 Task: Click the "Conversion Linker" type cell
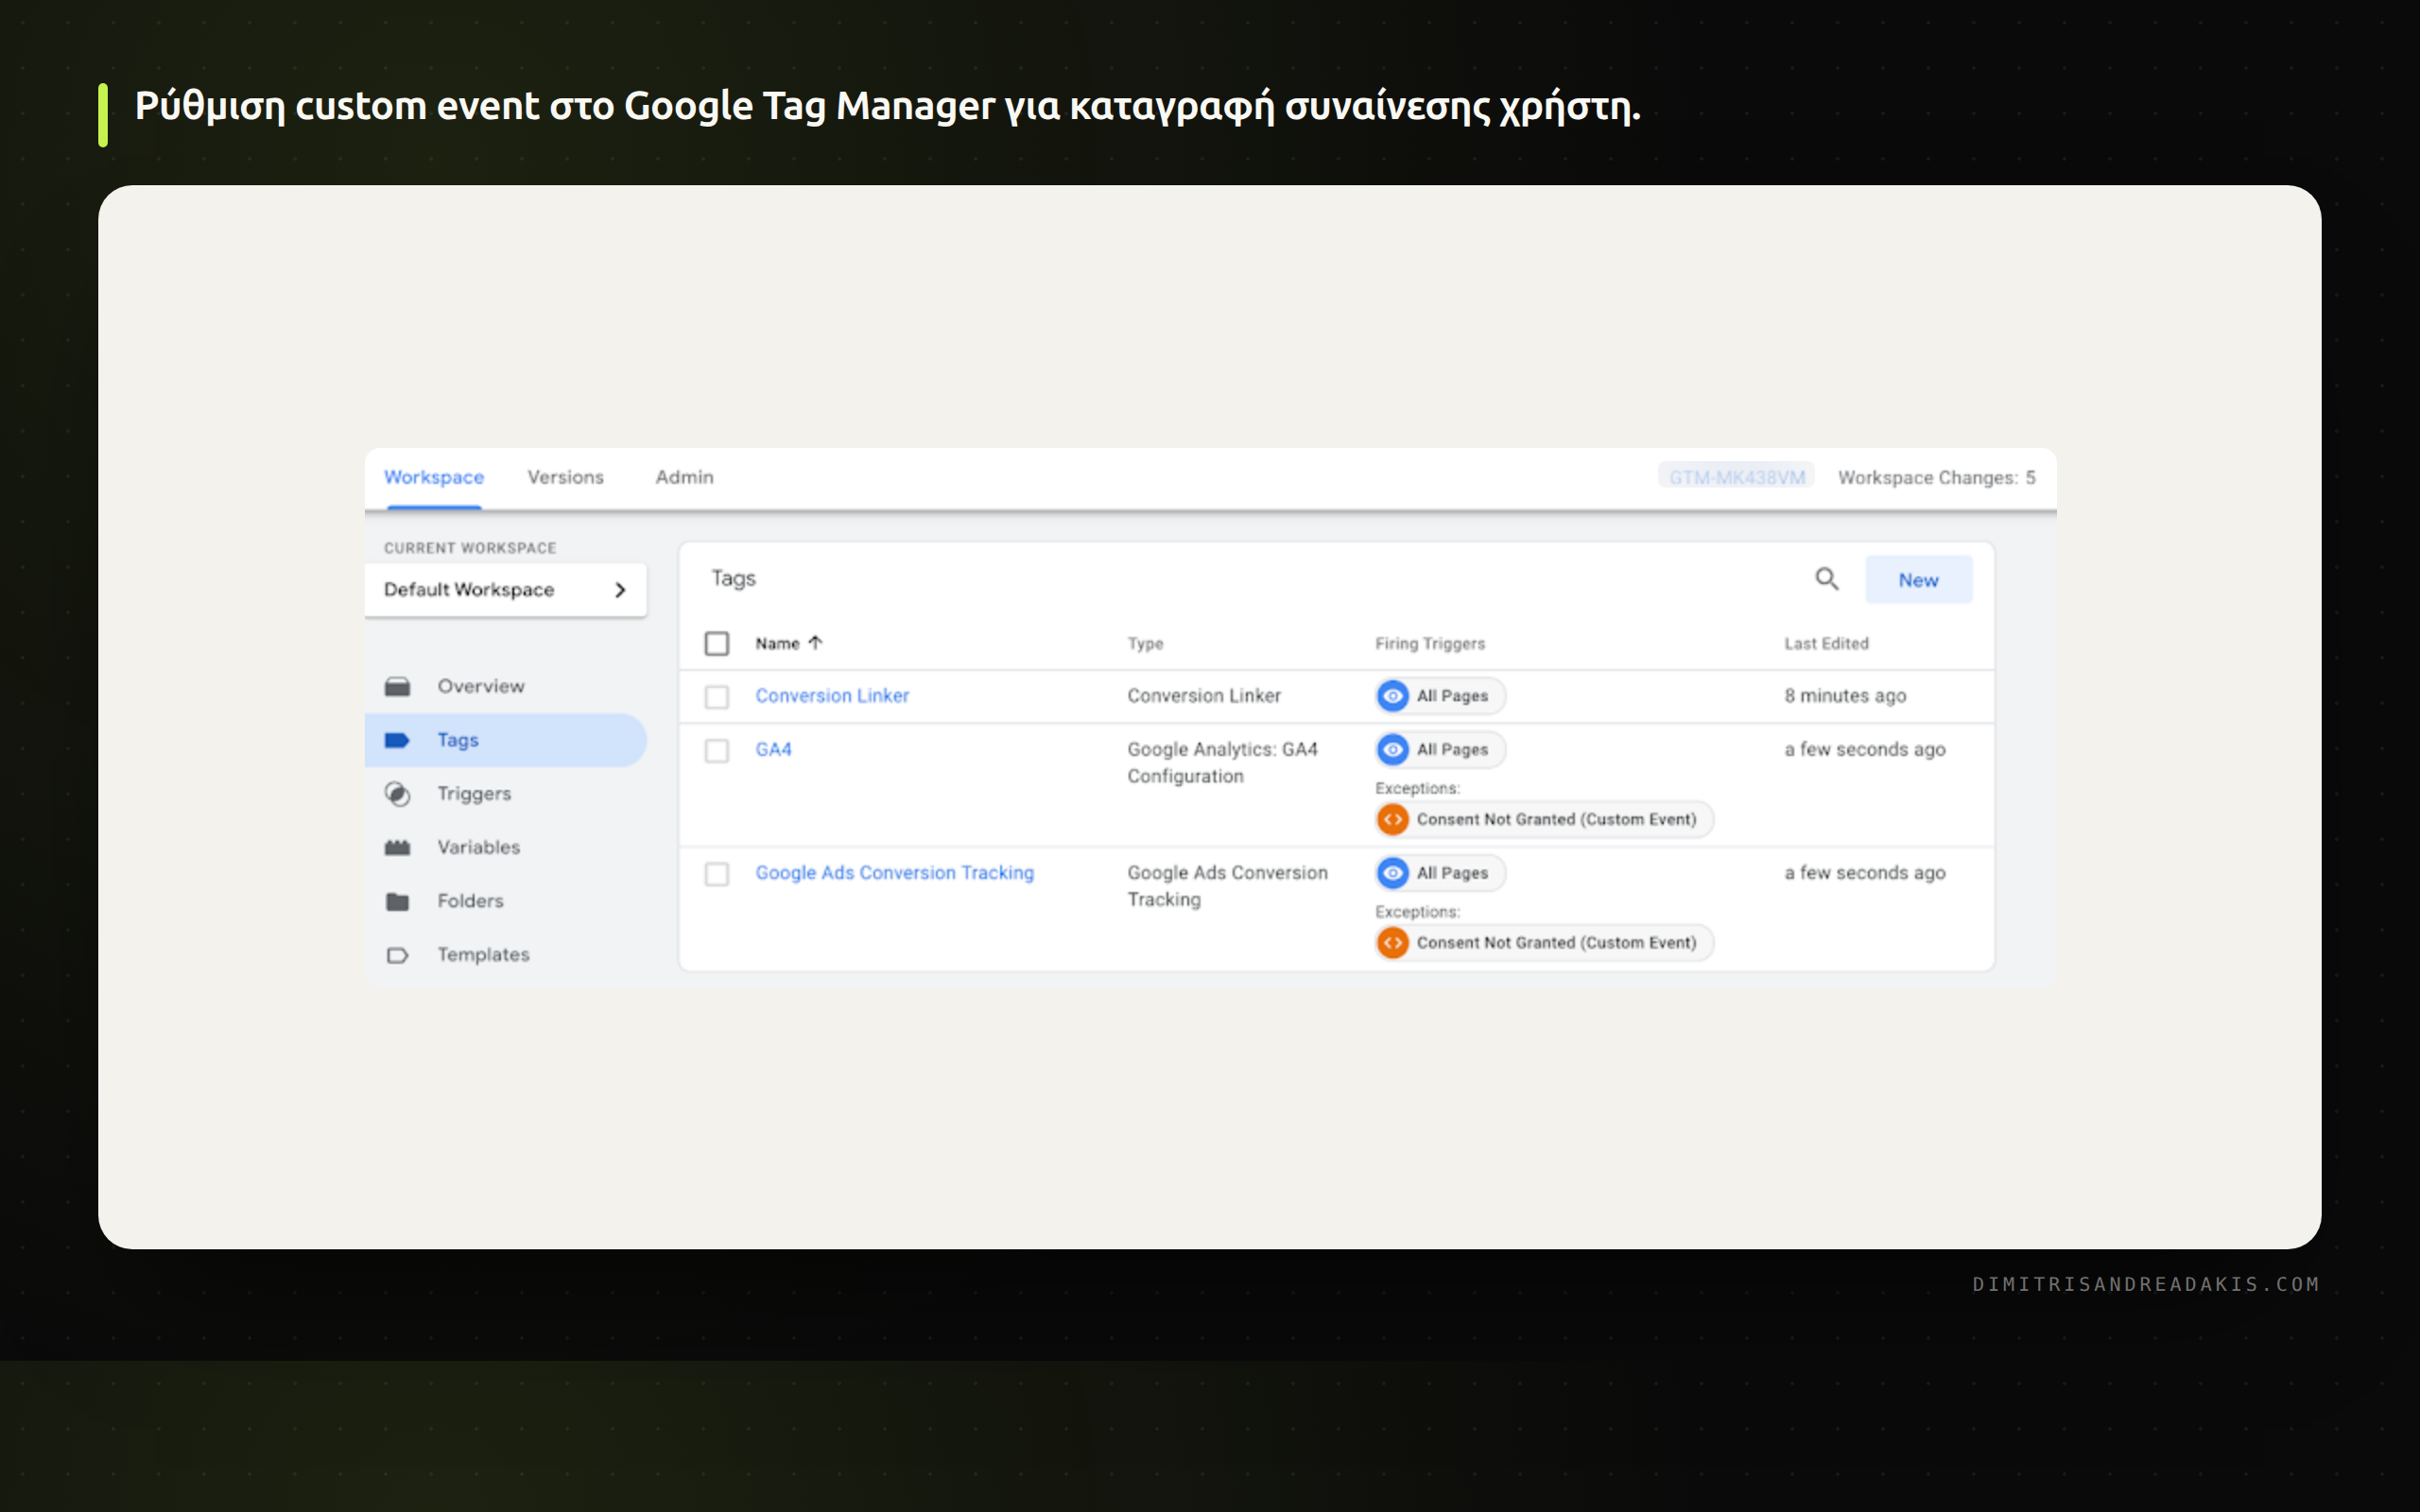(x=1204, y=696)
